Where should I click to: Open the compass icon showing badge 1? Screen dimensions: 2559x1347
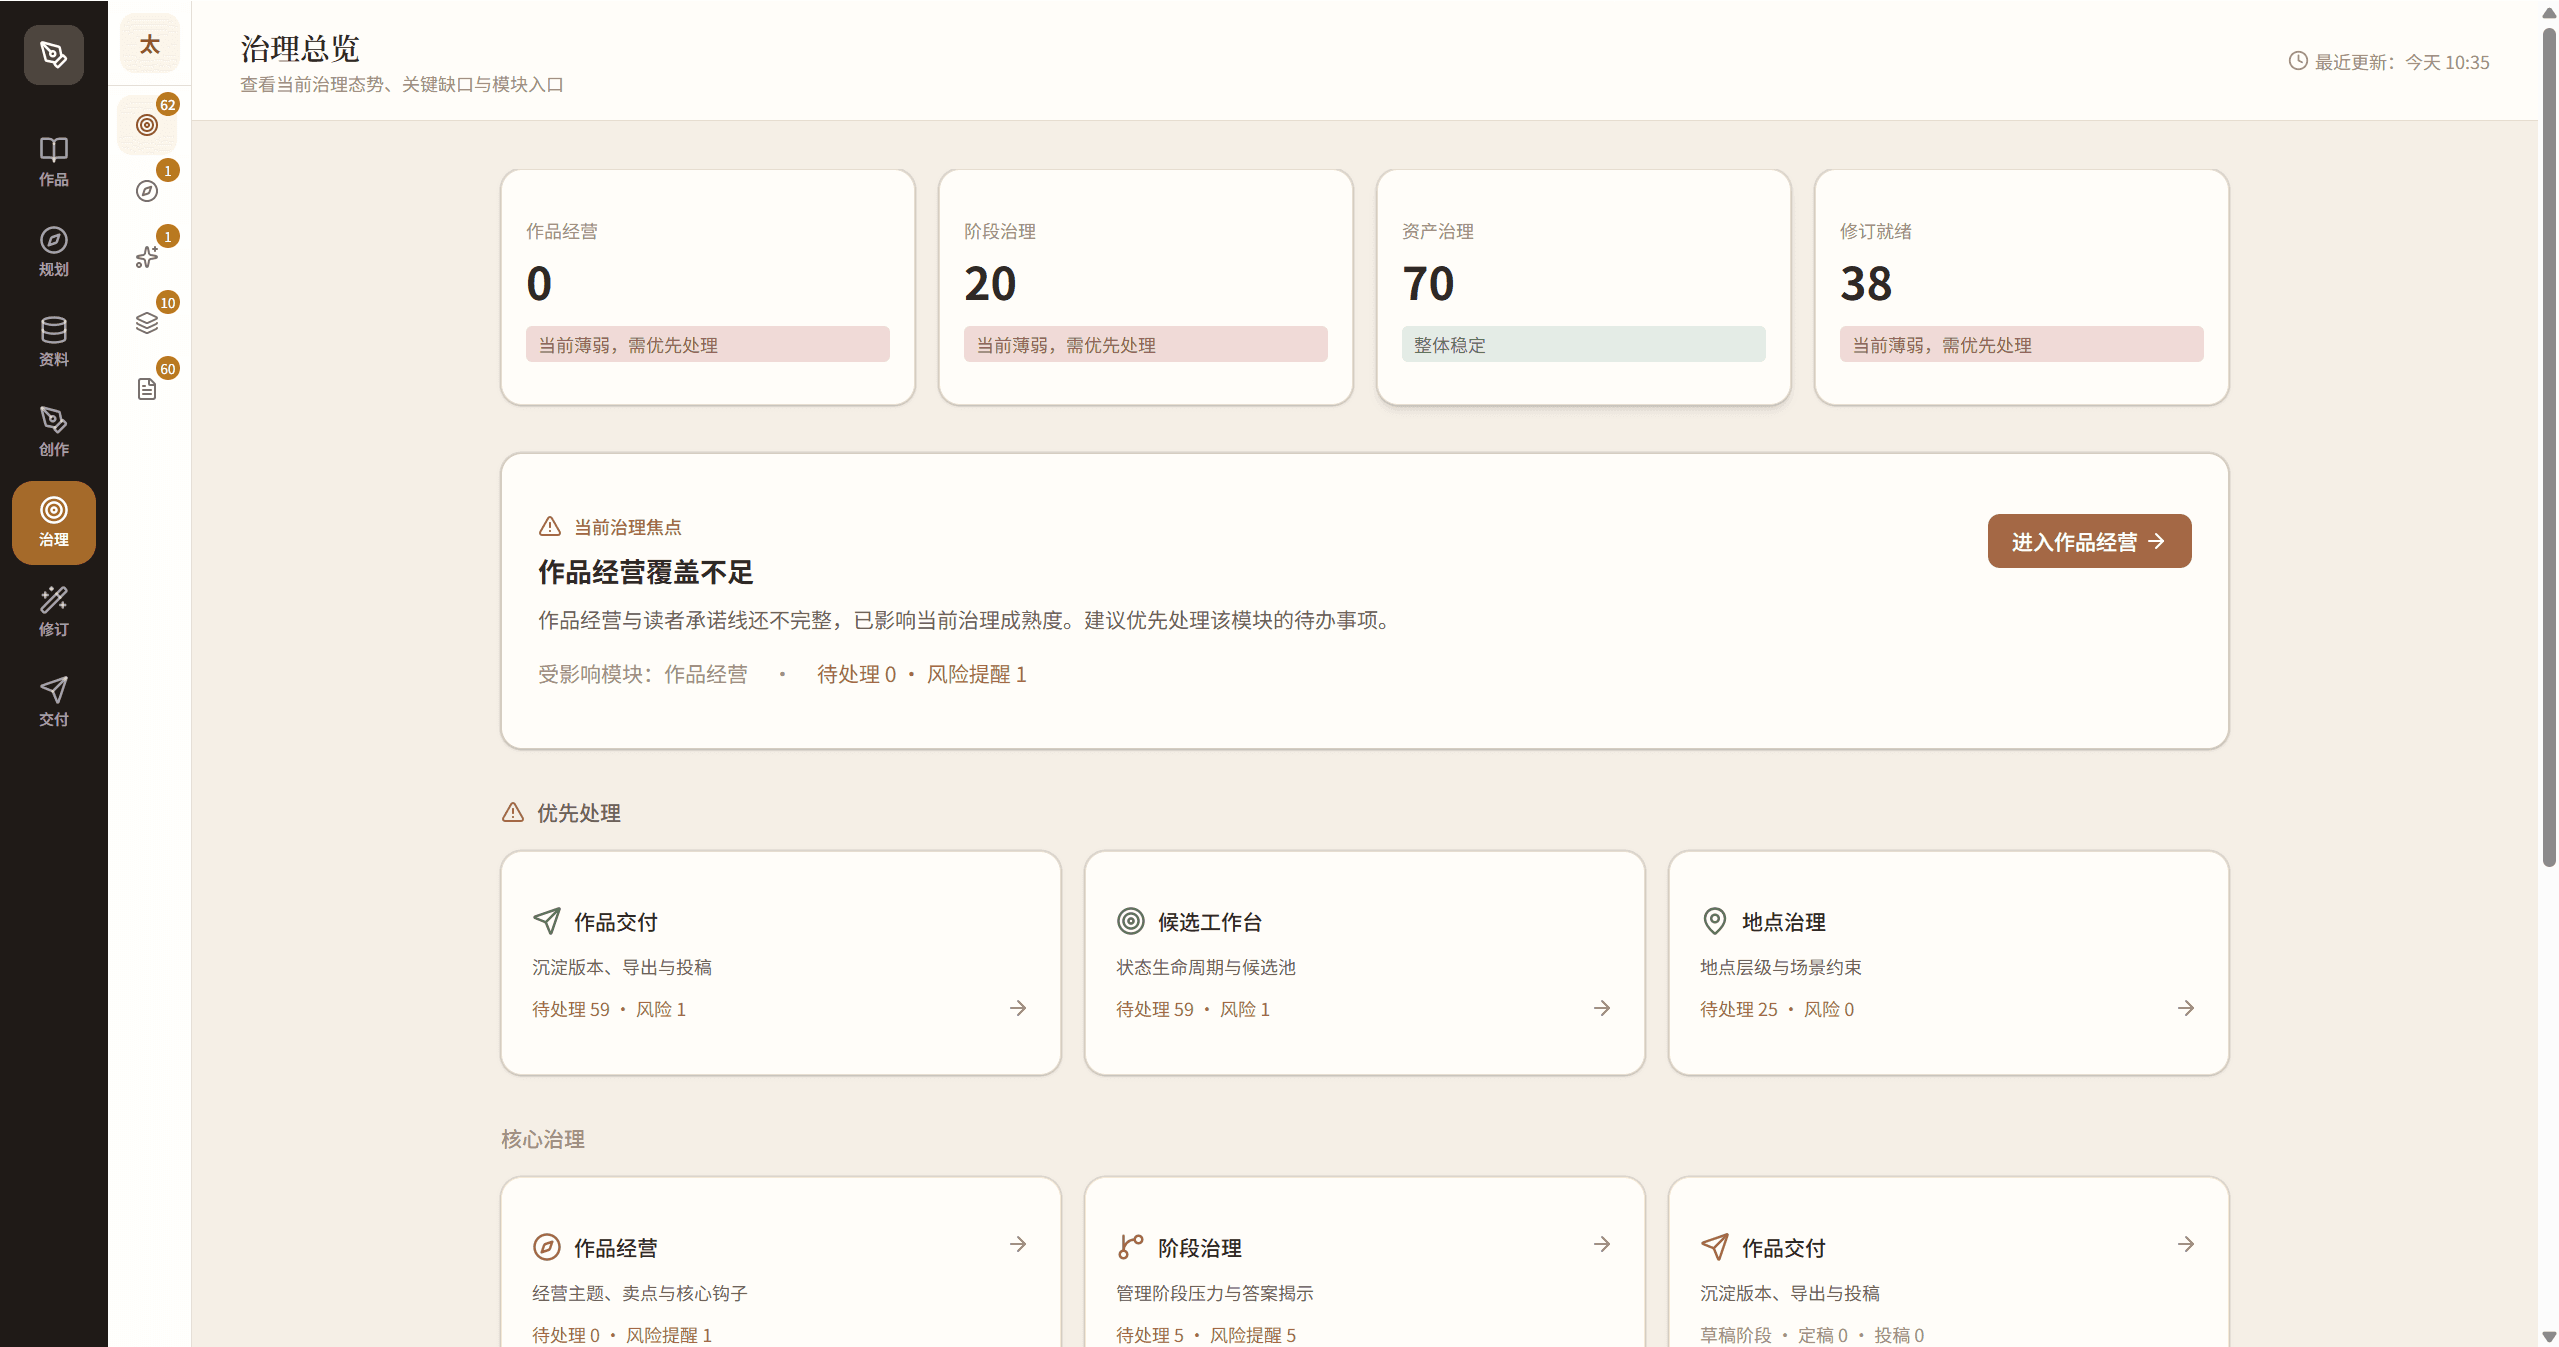click(x=148, y=190)
